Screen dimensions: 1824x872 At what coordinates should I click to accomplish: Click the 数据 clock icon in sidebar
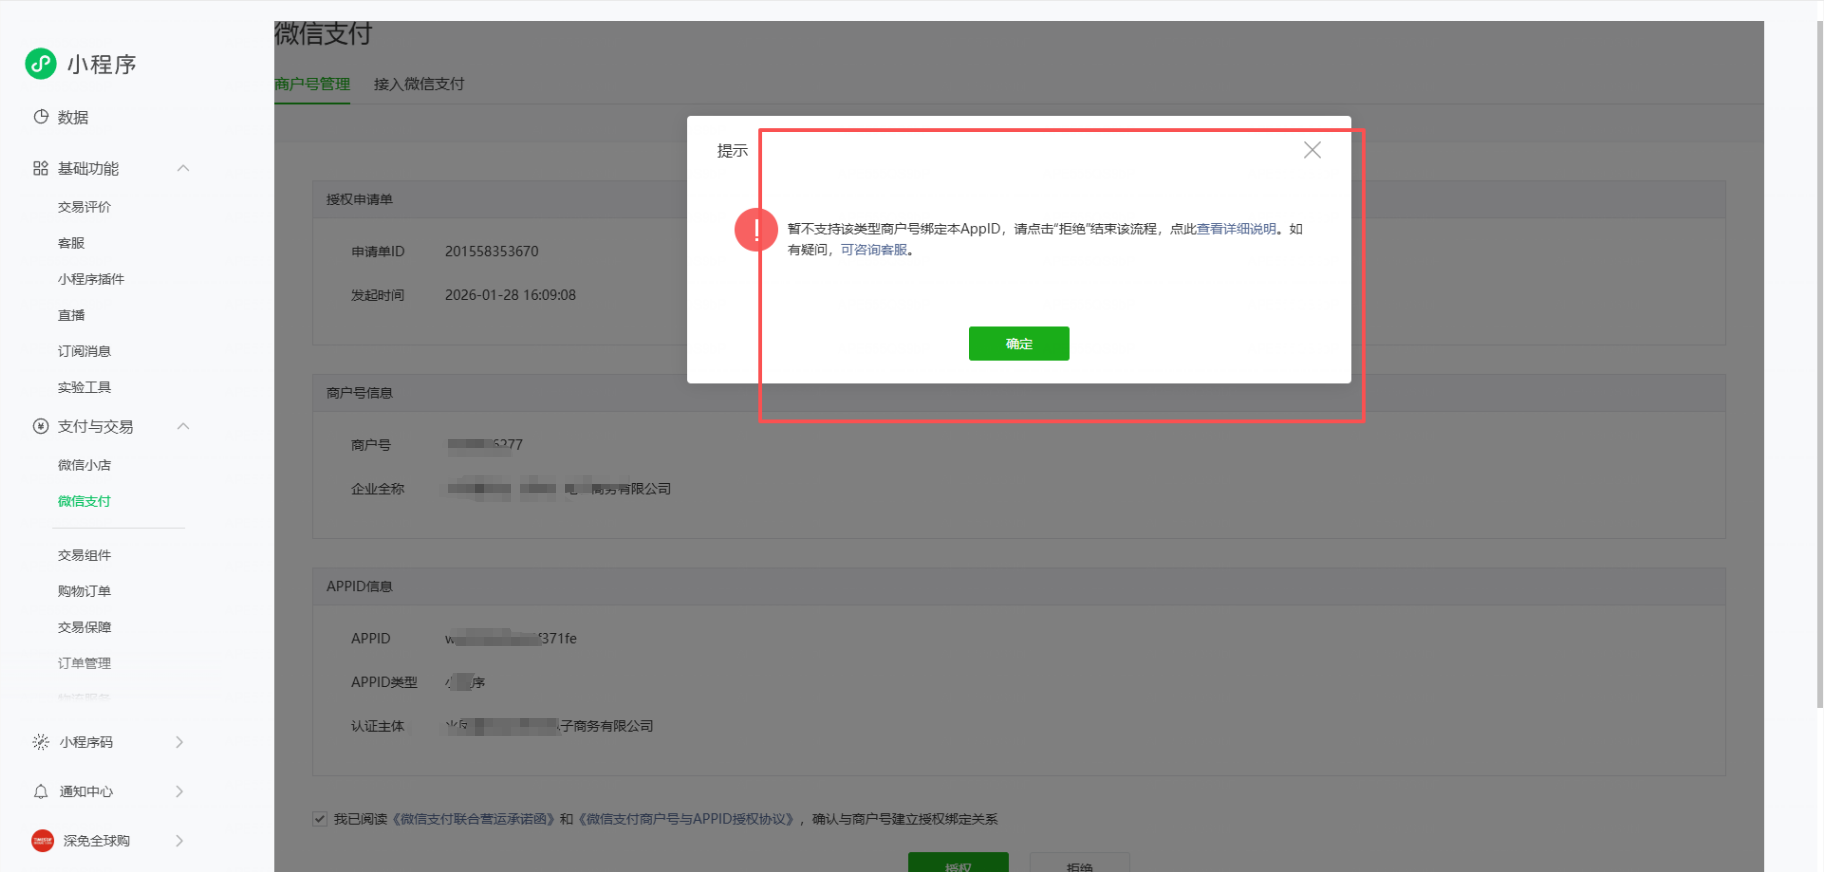click(x=41, y=117)
